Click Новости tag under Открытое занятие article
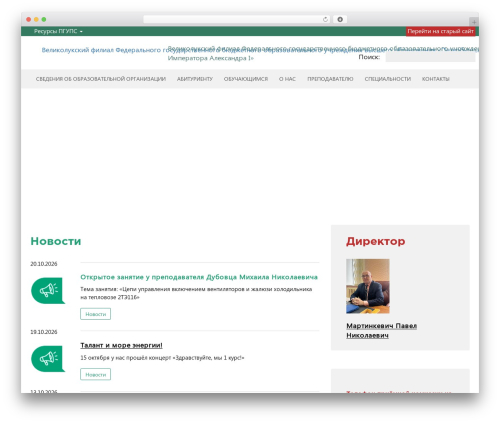The image size is (500, 423). click(x=95, y=314)
